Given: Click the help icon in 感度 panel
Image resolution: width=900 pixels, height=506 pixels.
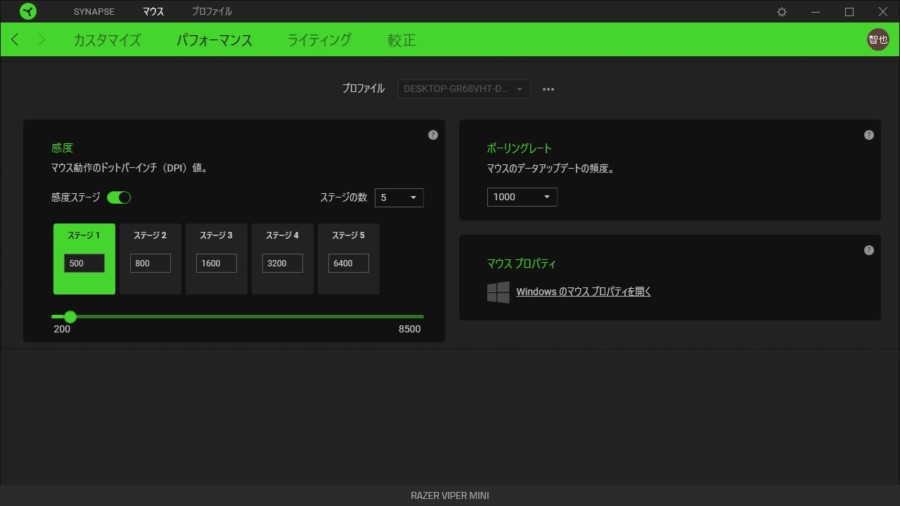Looking at the screenshot, I should [433, 135].
